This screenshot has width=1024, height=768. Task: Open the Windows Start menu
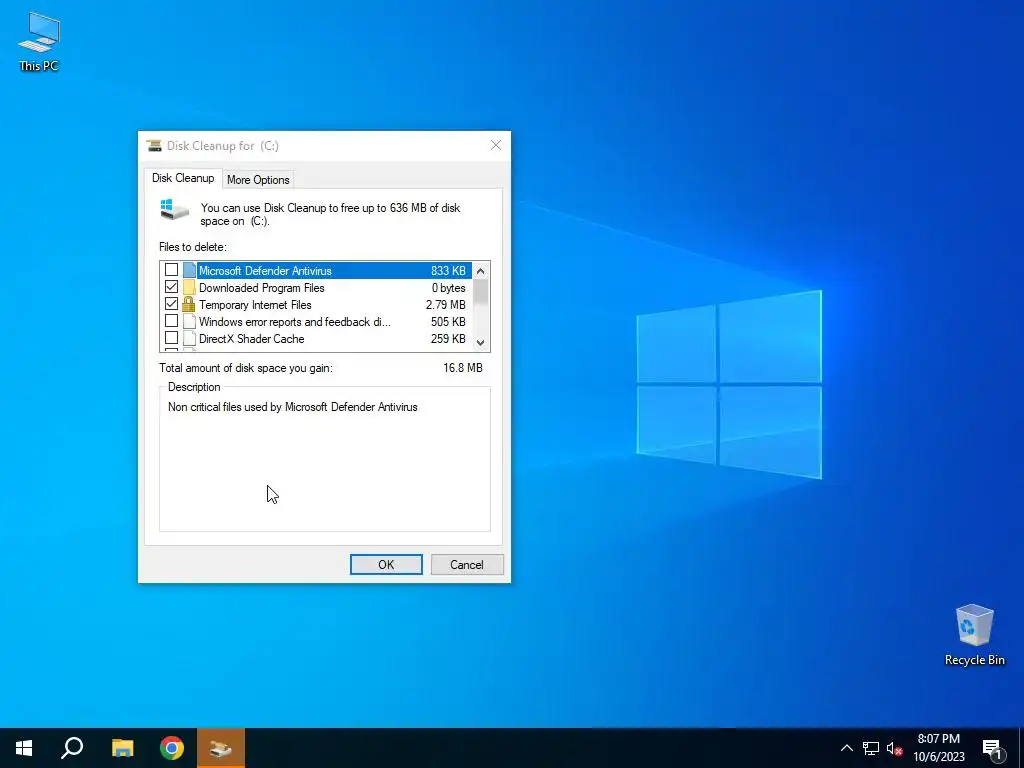[x=24, y=748]
